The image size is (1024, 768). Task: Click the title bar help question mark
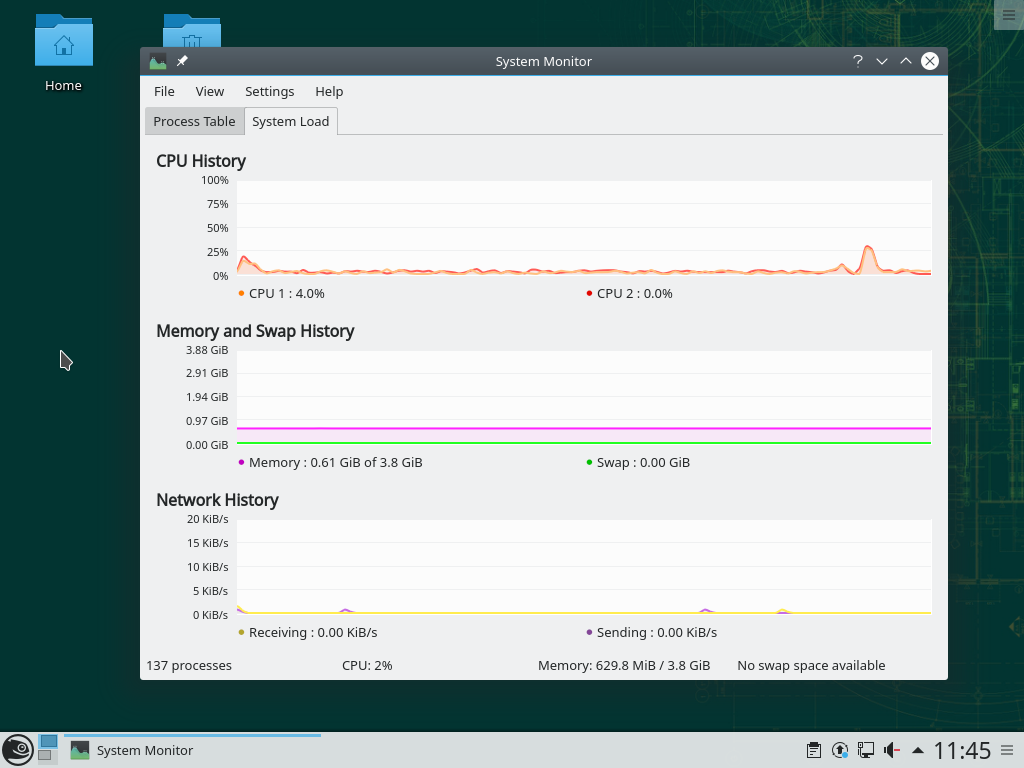(857, 61)
